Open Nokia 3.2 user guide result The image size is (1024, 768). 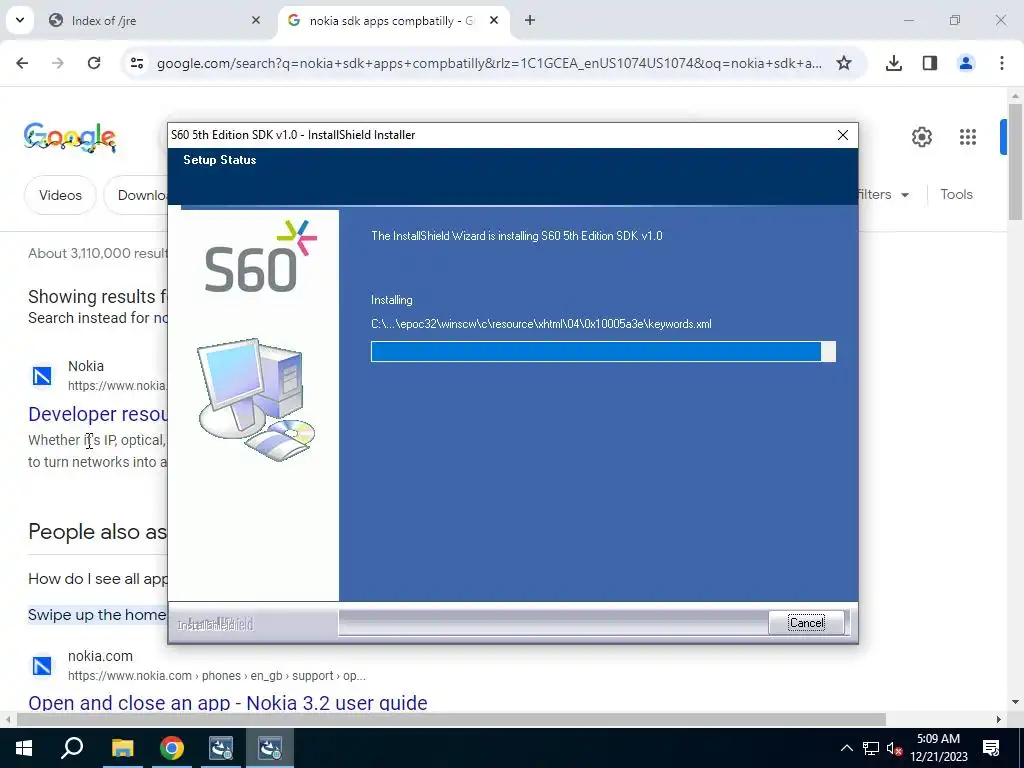pyautogui.click(x=227, y=703)
